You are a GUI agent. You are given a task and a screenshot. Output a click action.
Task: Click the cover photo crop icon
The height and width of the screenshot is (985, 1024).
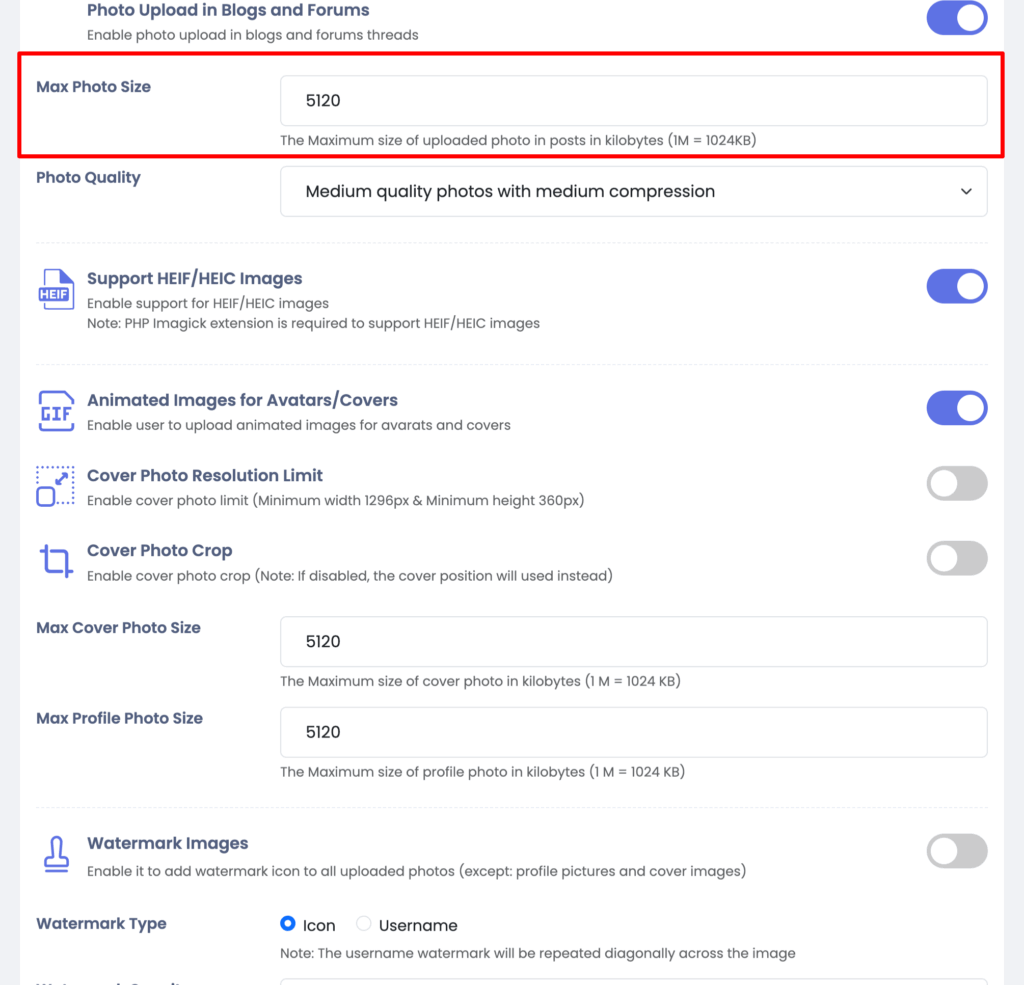[x=56, y=561]
